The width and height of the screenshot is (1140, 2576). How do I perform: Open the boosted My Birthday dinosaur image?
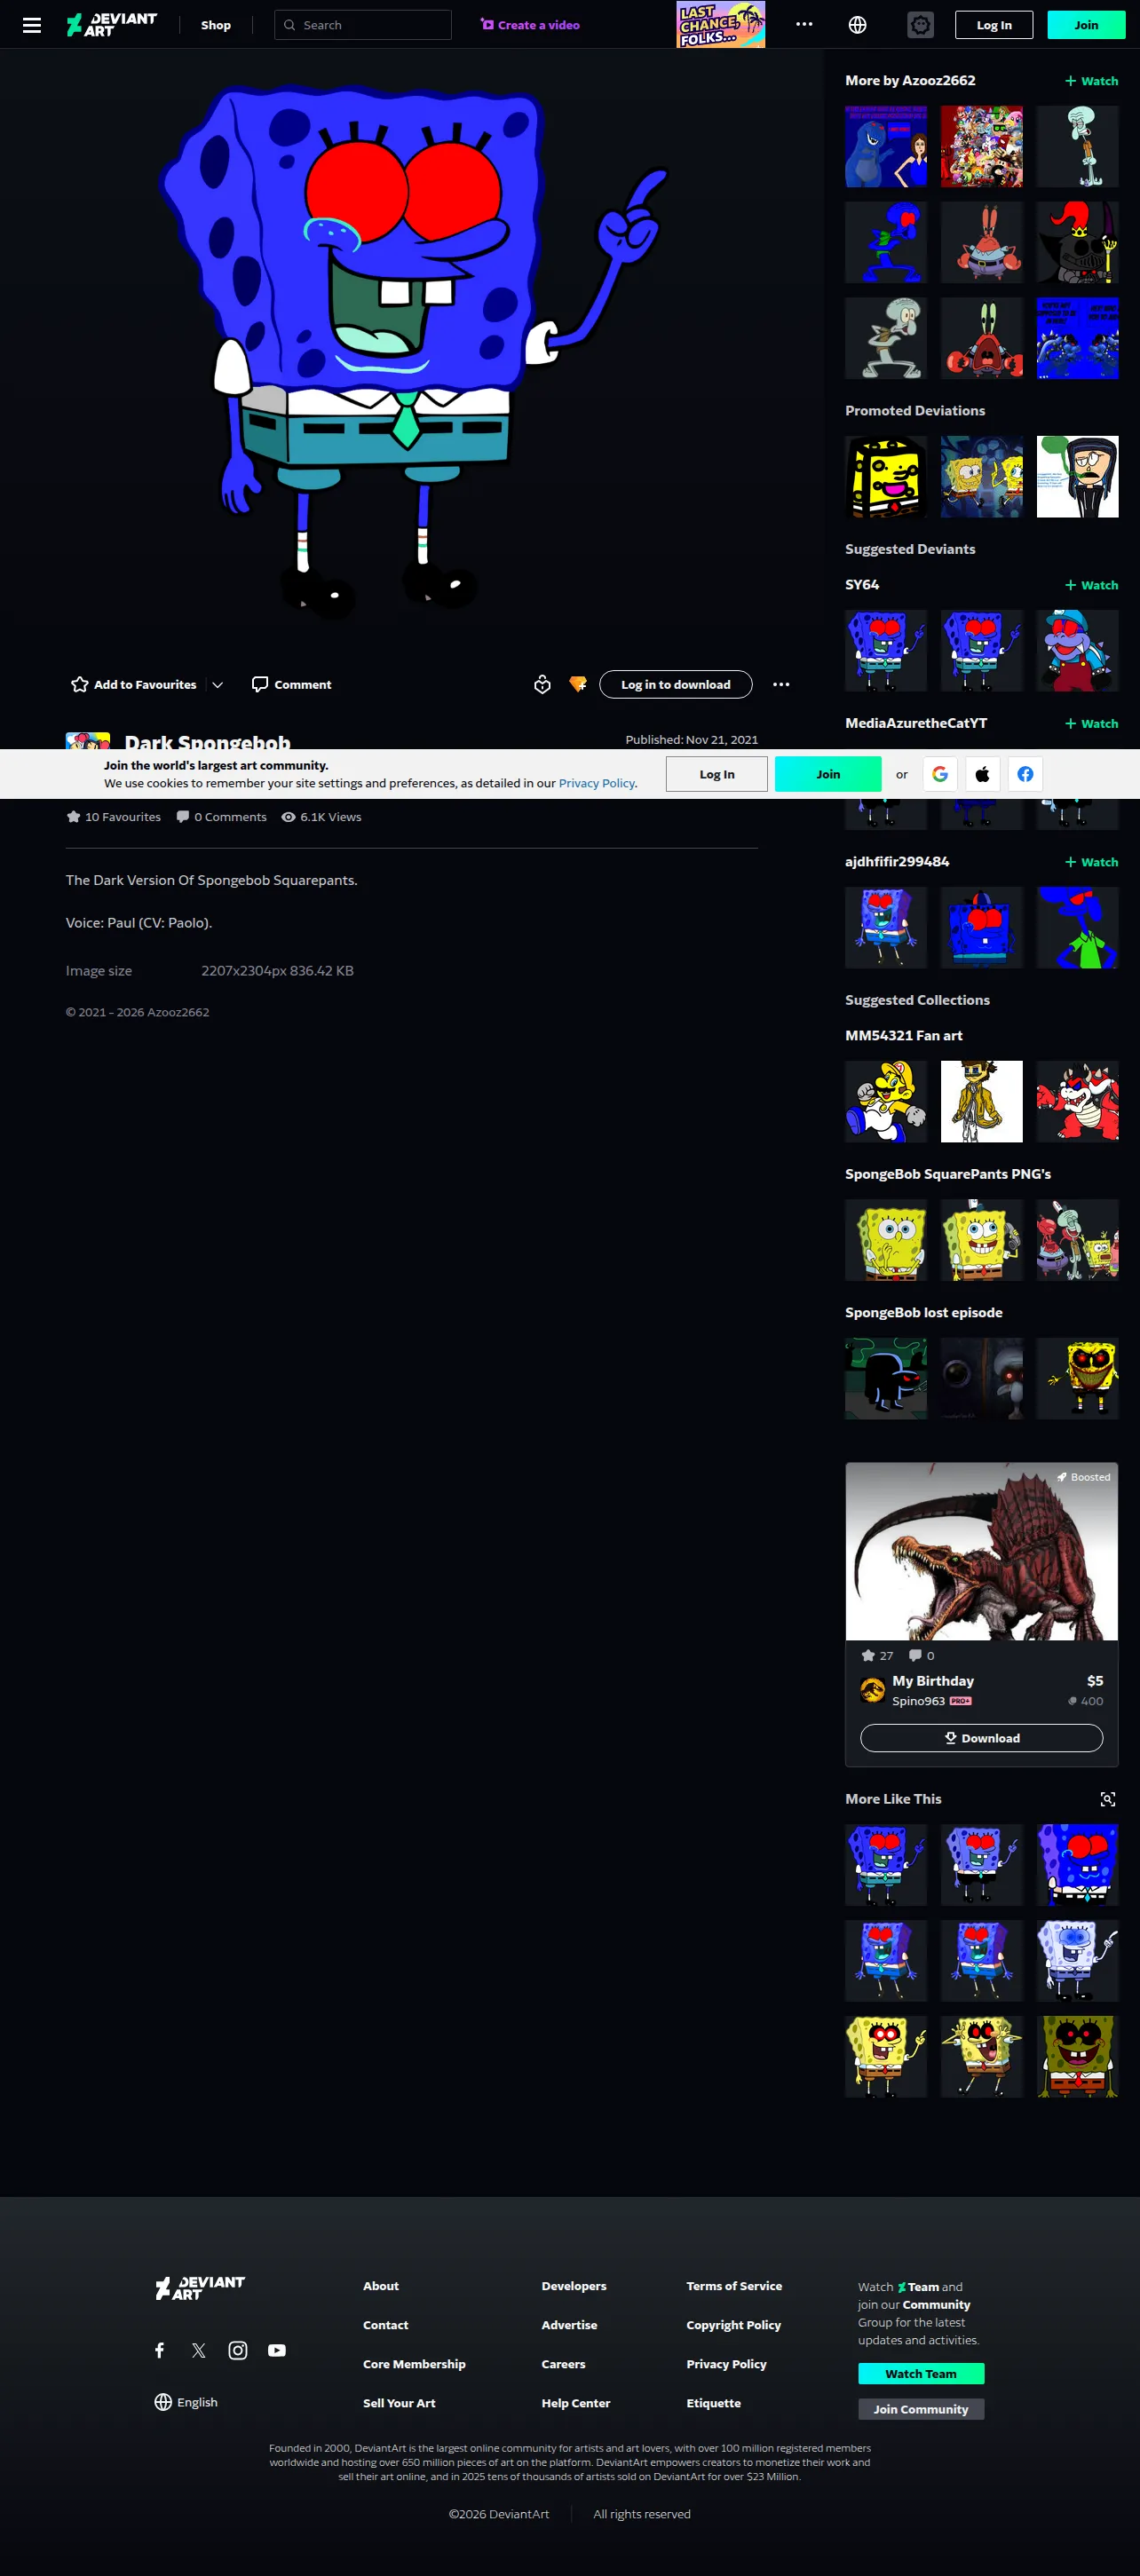coord(982,1552)
